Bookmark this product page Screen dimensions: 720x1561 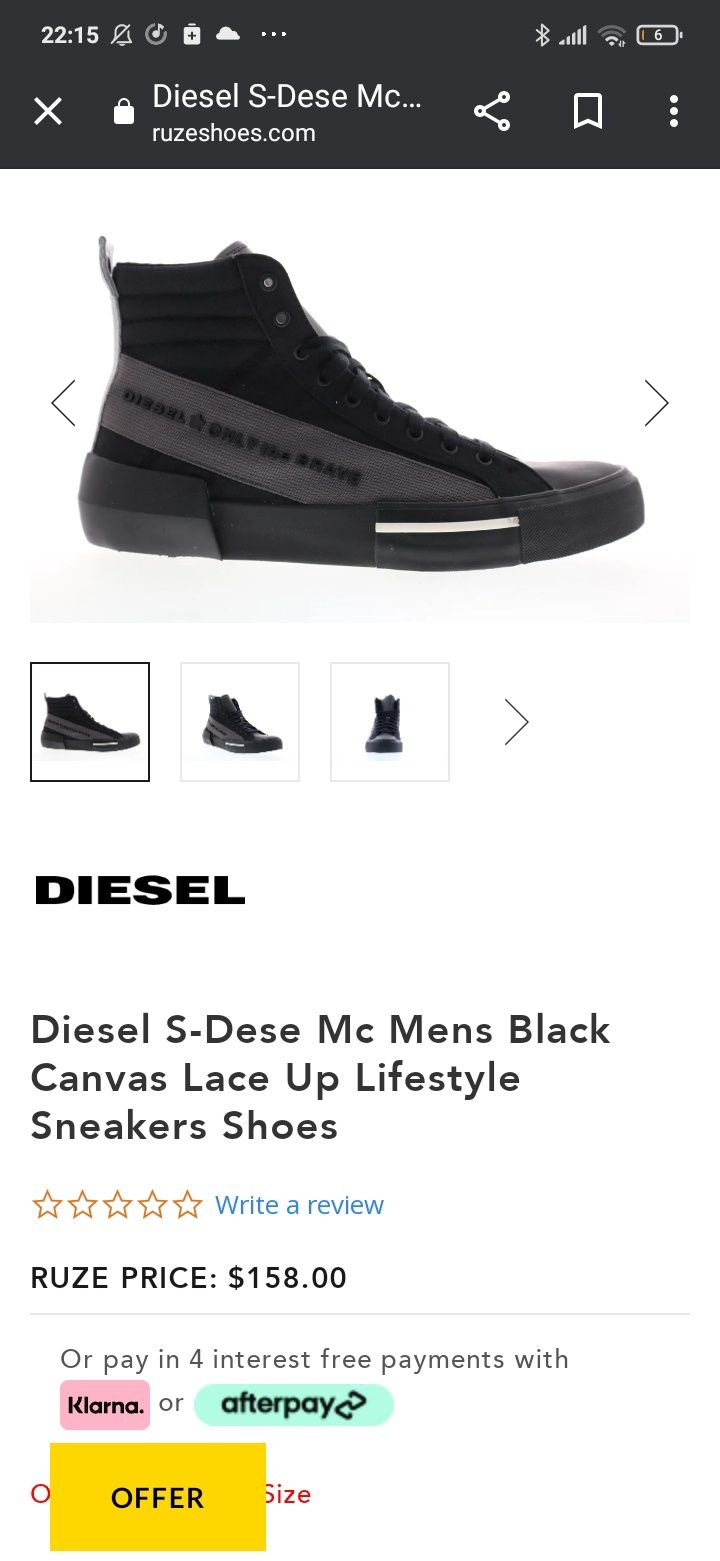point(588,111)
